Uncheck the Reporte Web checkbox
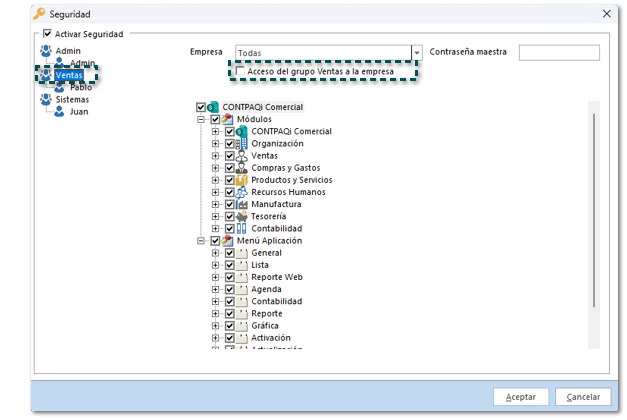Screen dimensions: 627x420 click(230, 277)
